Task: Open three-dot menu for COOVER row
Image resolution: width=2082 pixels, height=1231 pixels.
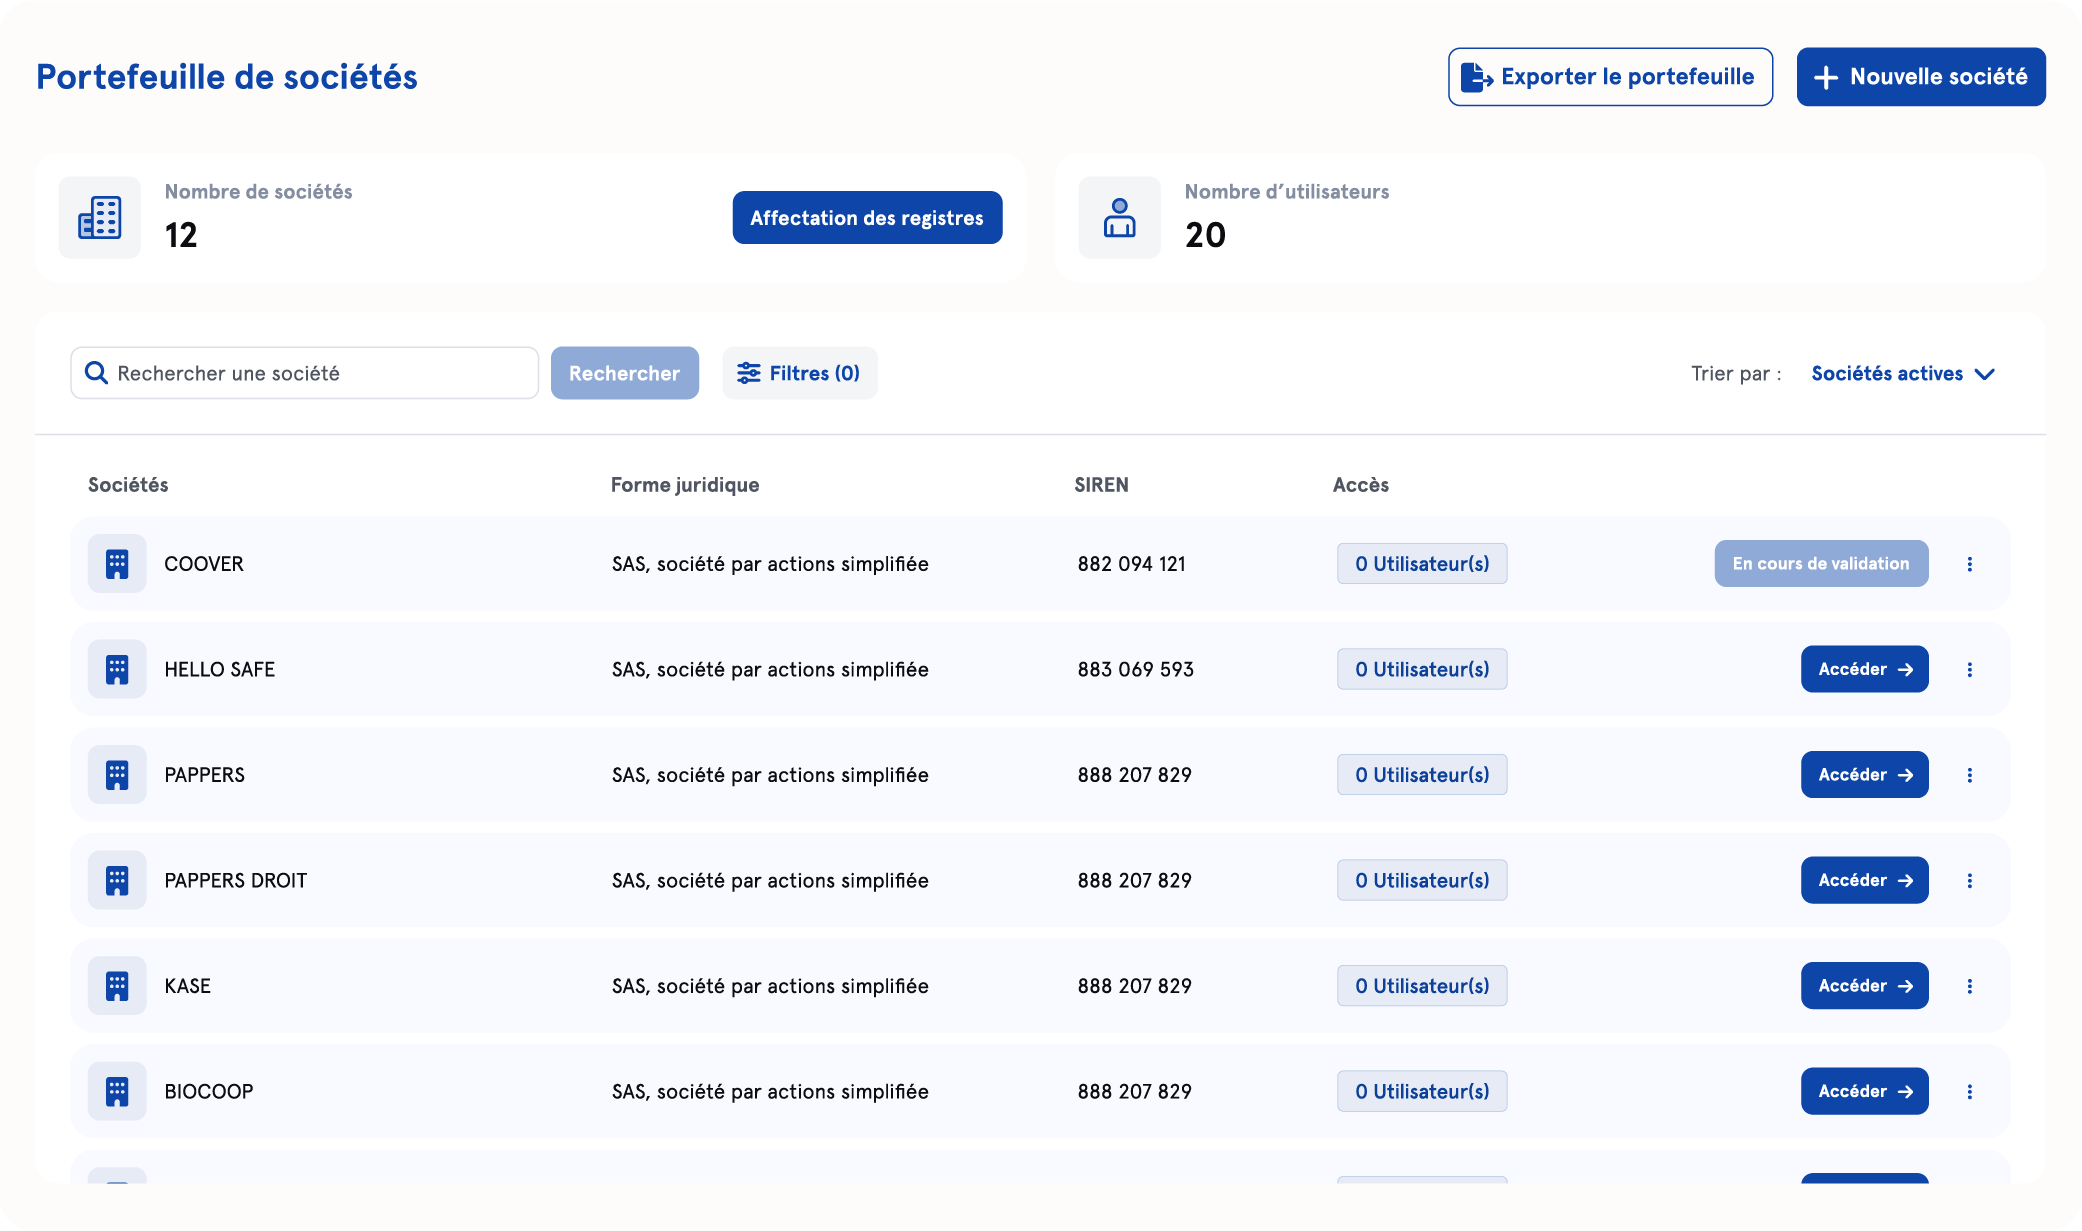Action: pos(1969,564)
